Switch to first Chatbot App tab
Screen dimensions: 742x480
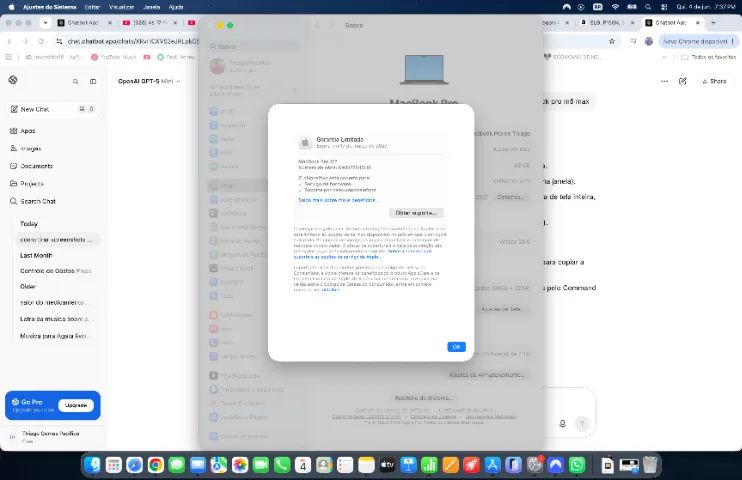pos(83,23)
